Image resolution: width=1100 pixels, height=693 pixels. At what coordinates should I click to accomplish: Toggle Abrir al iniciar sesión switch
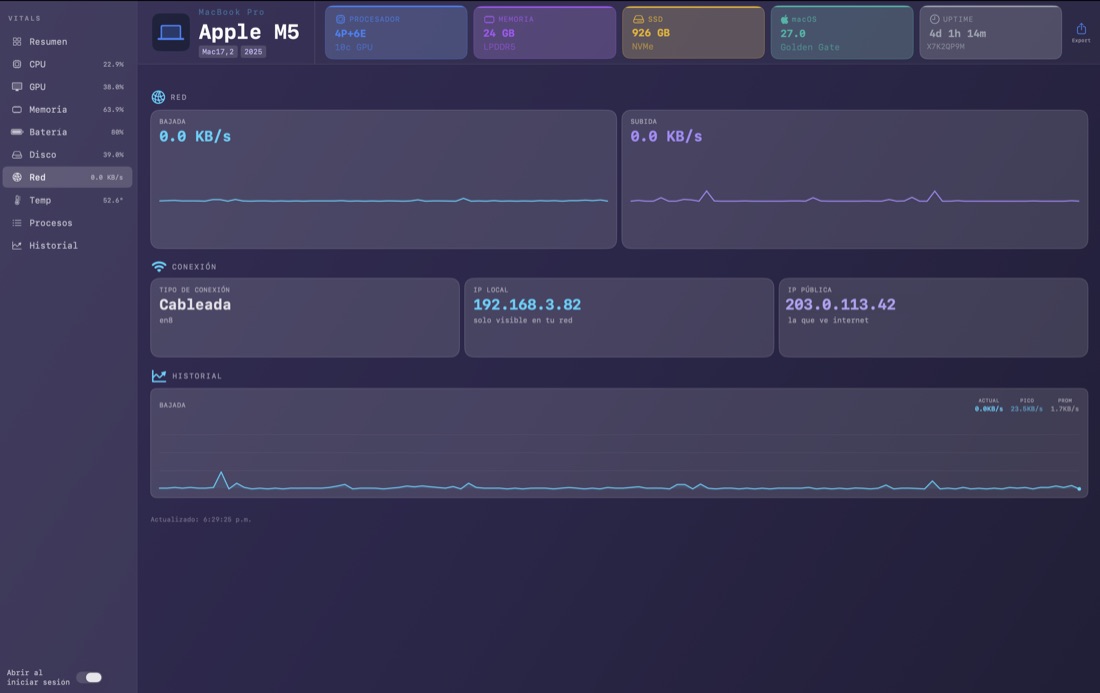pos(90,678)
